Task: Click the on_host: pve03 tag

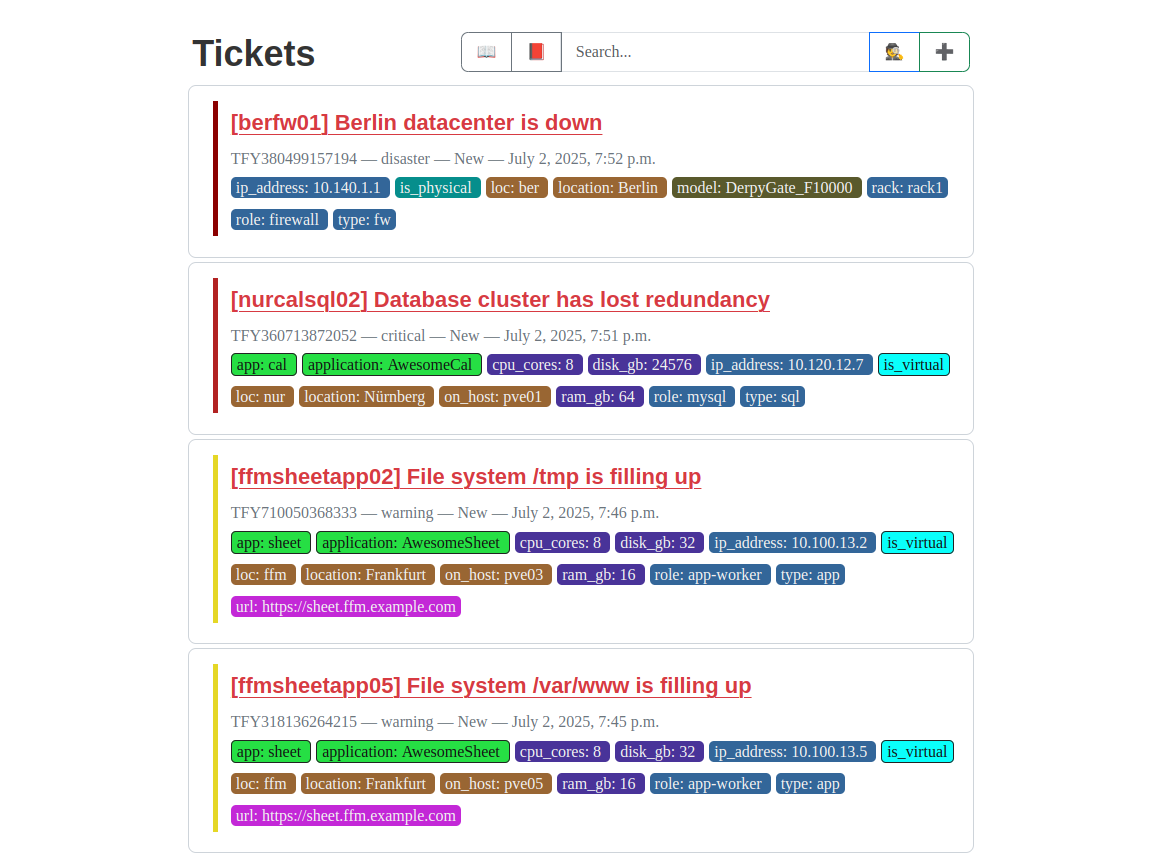Action: click(x=495, y=575)
